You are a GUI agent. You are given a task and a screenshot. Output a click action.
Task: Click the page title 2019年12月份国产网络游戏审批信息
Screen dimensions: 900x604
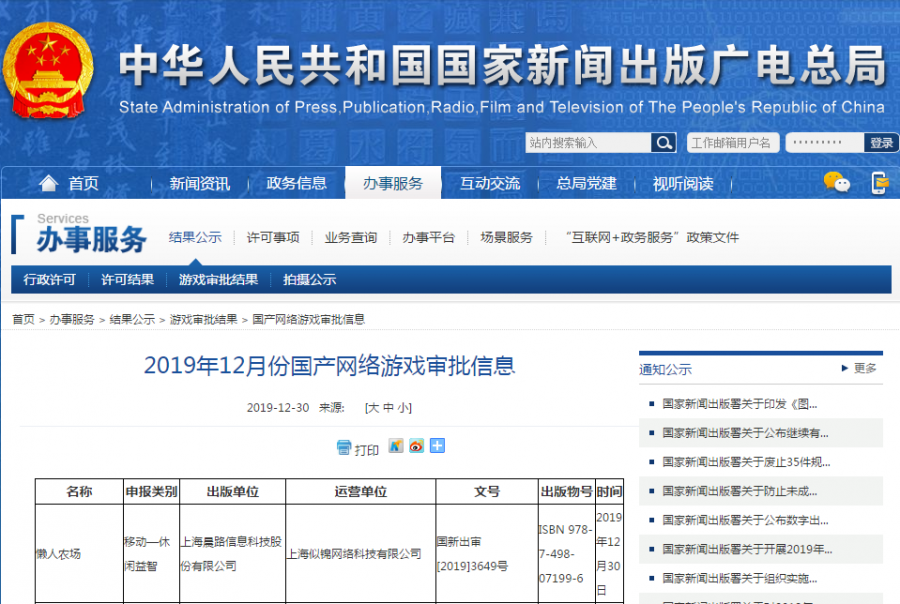coord(329,365)
